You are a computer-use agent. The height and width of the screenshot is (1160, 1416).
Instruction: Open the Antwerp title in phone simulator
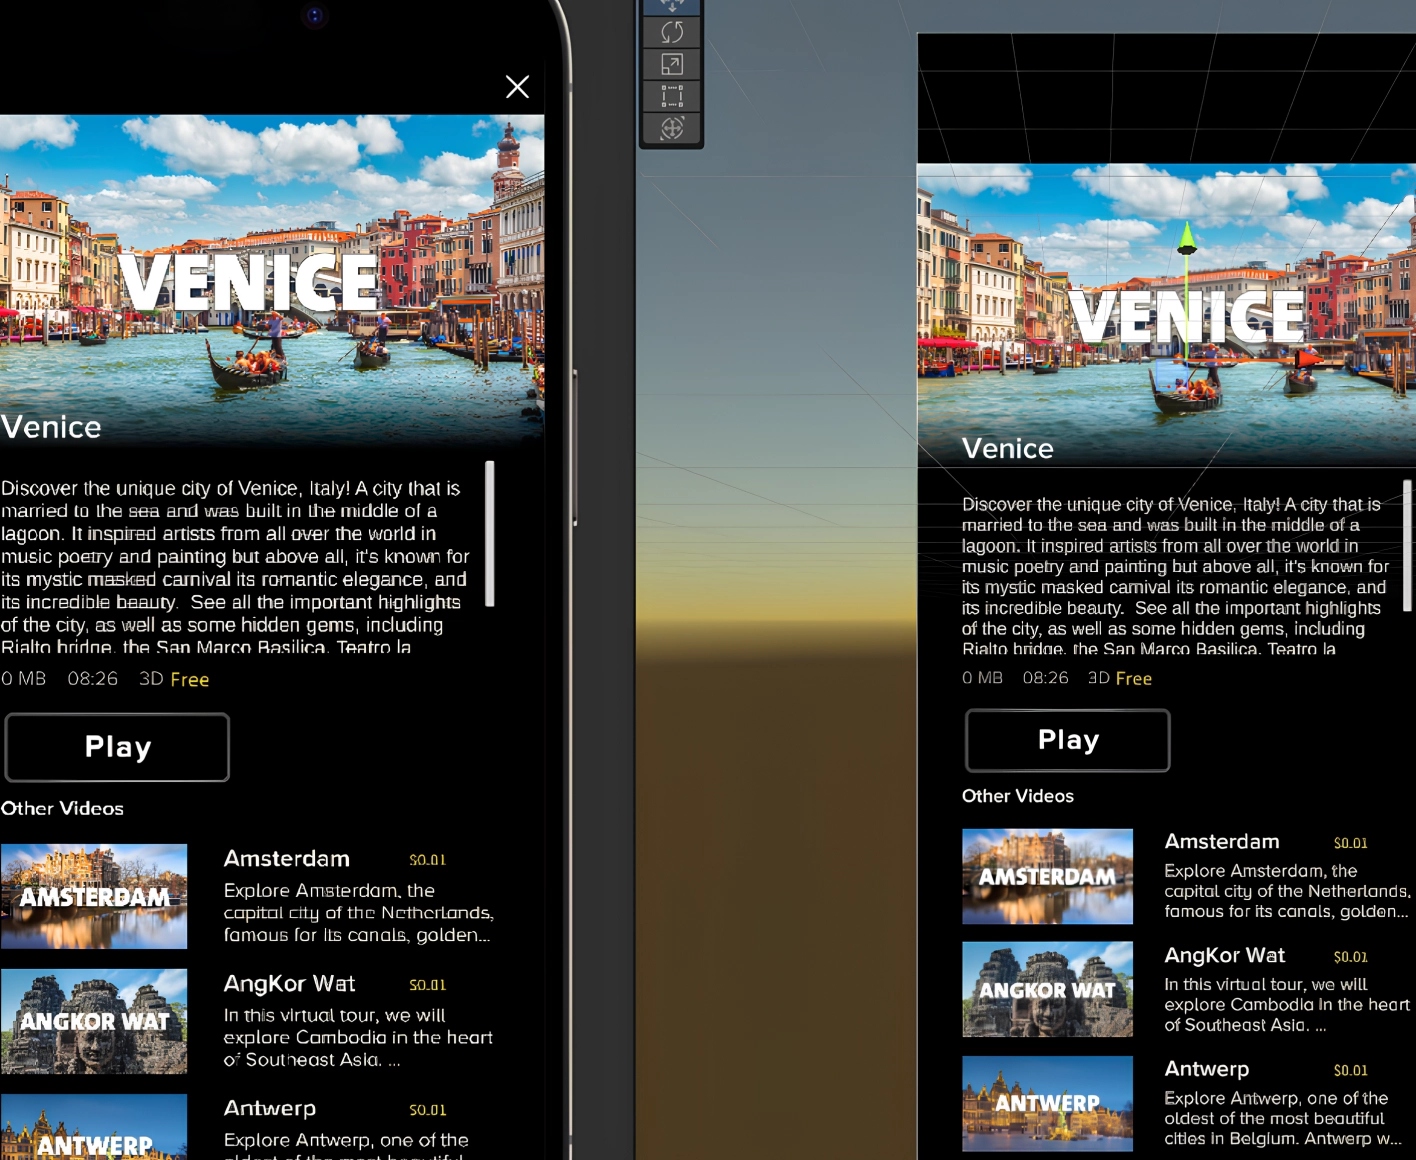click(270, 1109)
